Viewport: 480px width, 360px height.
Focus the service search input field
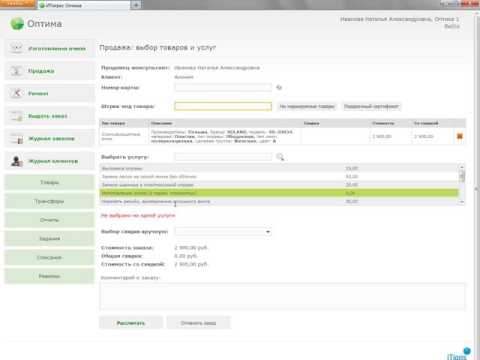(223, 157)
